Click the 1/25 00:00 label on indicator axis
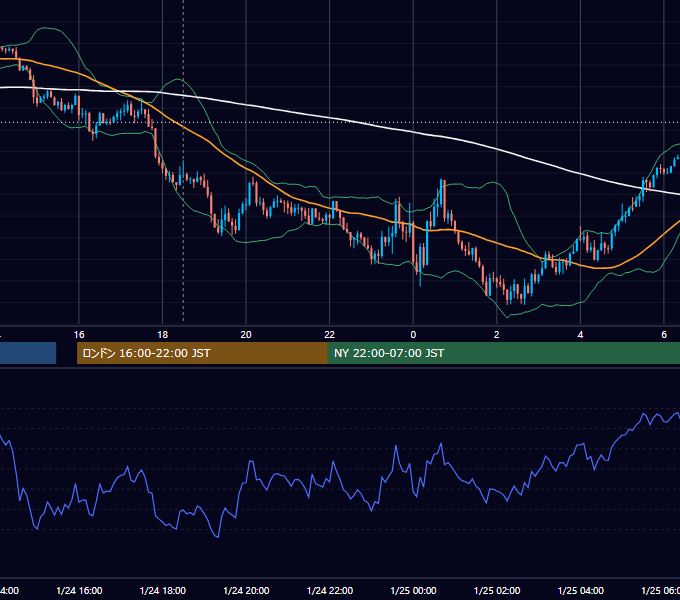Image resolution: width=680 pixels, height=600 pixels. pyautogui.click(x=413, y=590)
